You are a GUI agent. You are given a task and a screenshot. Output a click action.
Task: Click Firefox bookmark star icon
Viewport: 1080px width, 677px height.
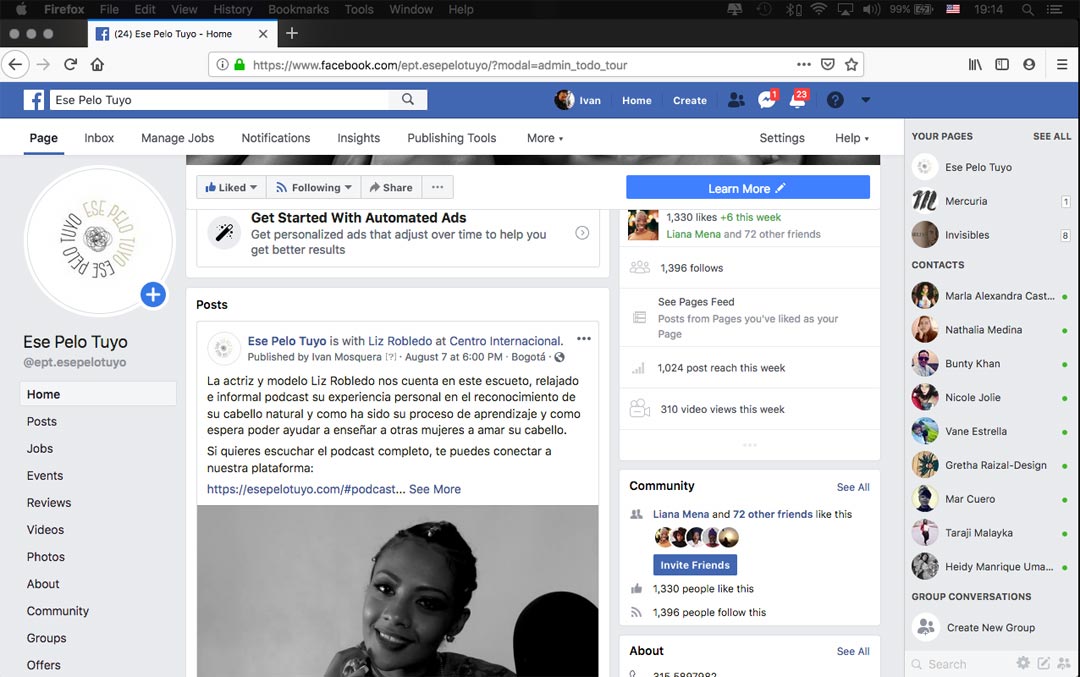tap(851, 64)
